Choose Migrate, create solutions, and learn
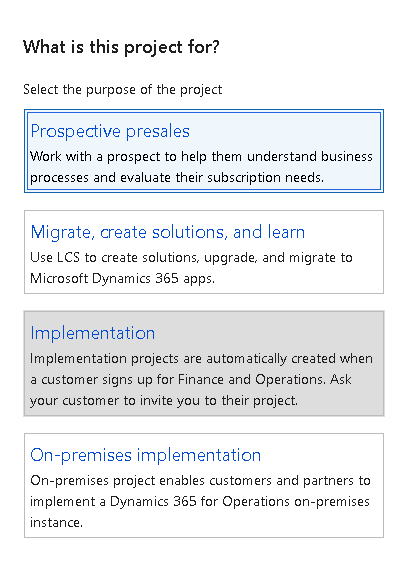This screenshot has width=404, height=561. [204, 252]
